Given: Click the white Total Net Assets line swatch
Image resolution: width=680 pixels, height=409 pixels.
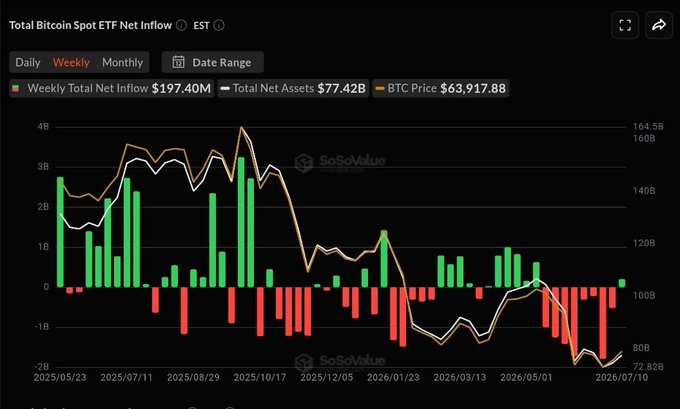Looking at the screenshot, I should (225, 88).
